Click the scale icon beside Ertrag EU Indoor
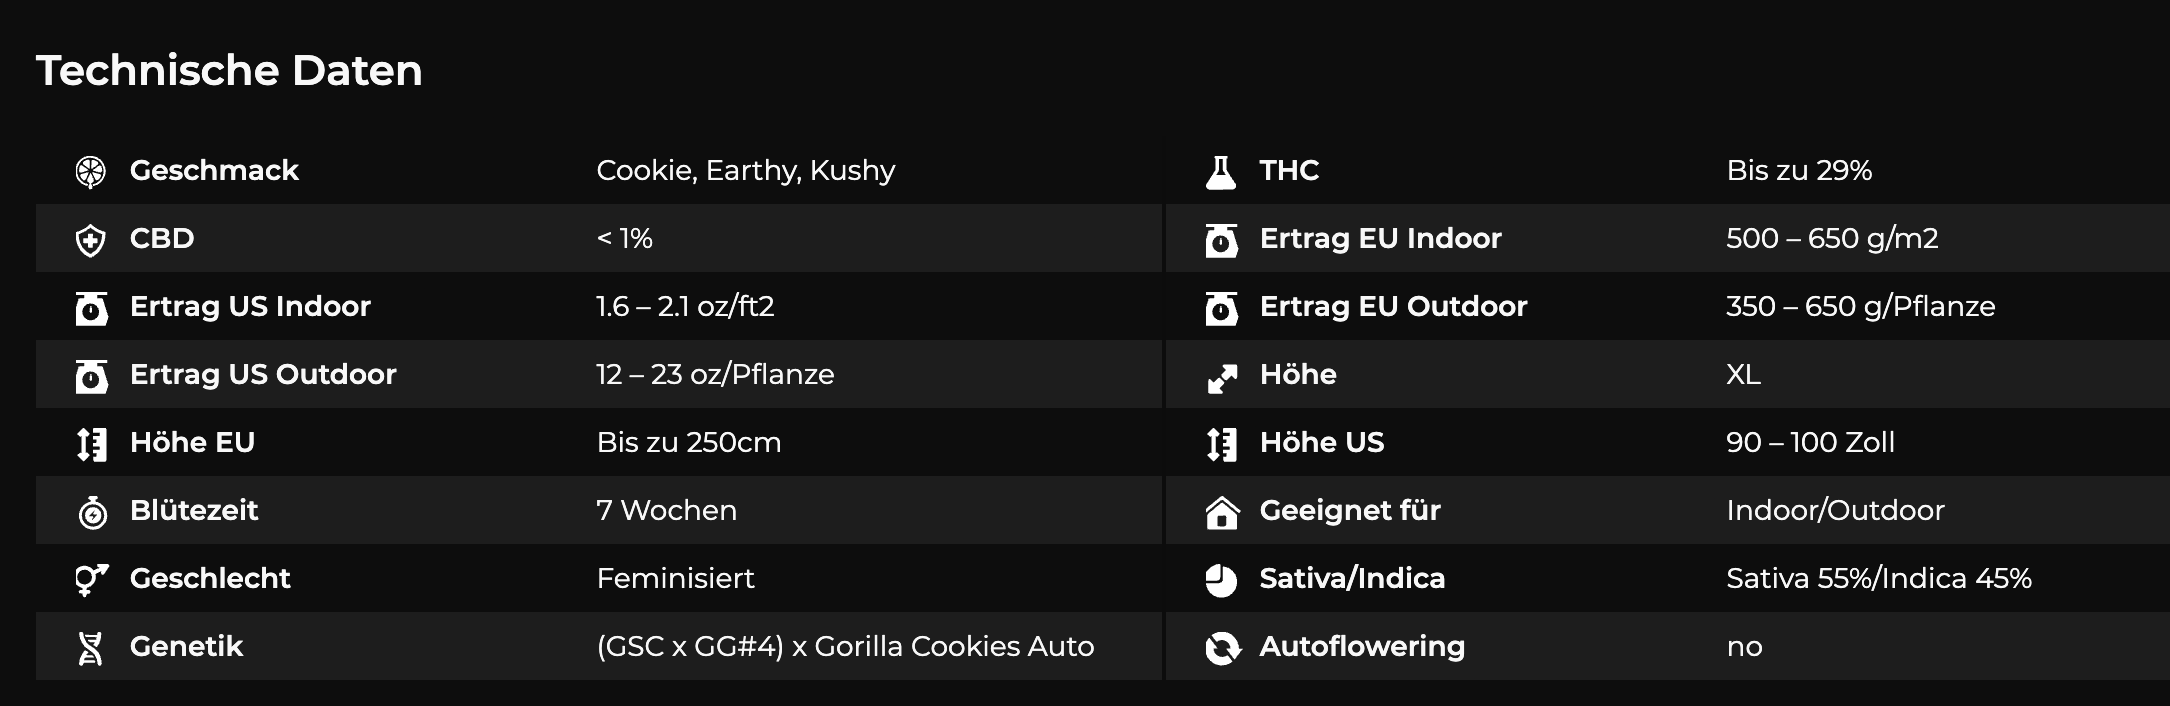Viewport: 2170px width, 706px height. pos(1221,240)
